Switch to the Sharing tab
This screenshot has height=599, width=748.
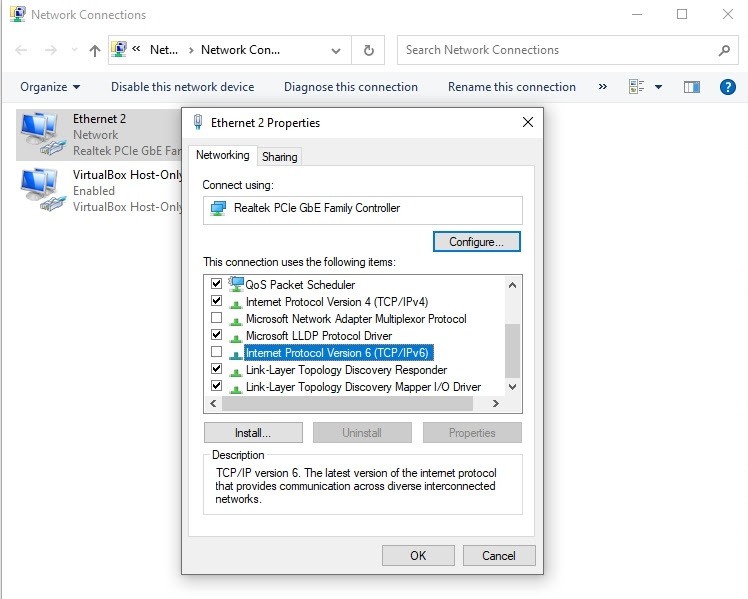280,157
